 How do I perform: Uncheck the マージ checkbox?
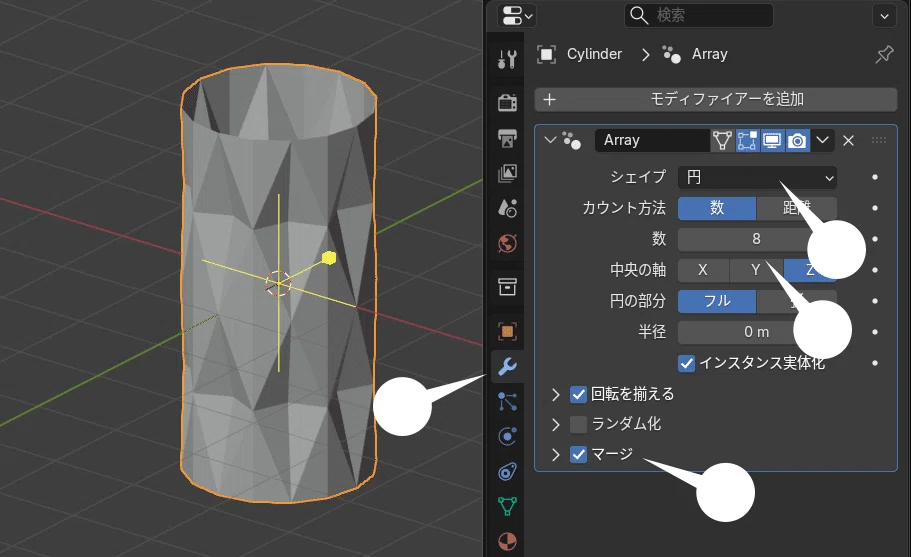tap(578, 454)
